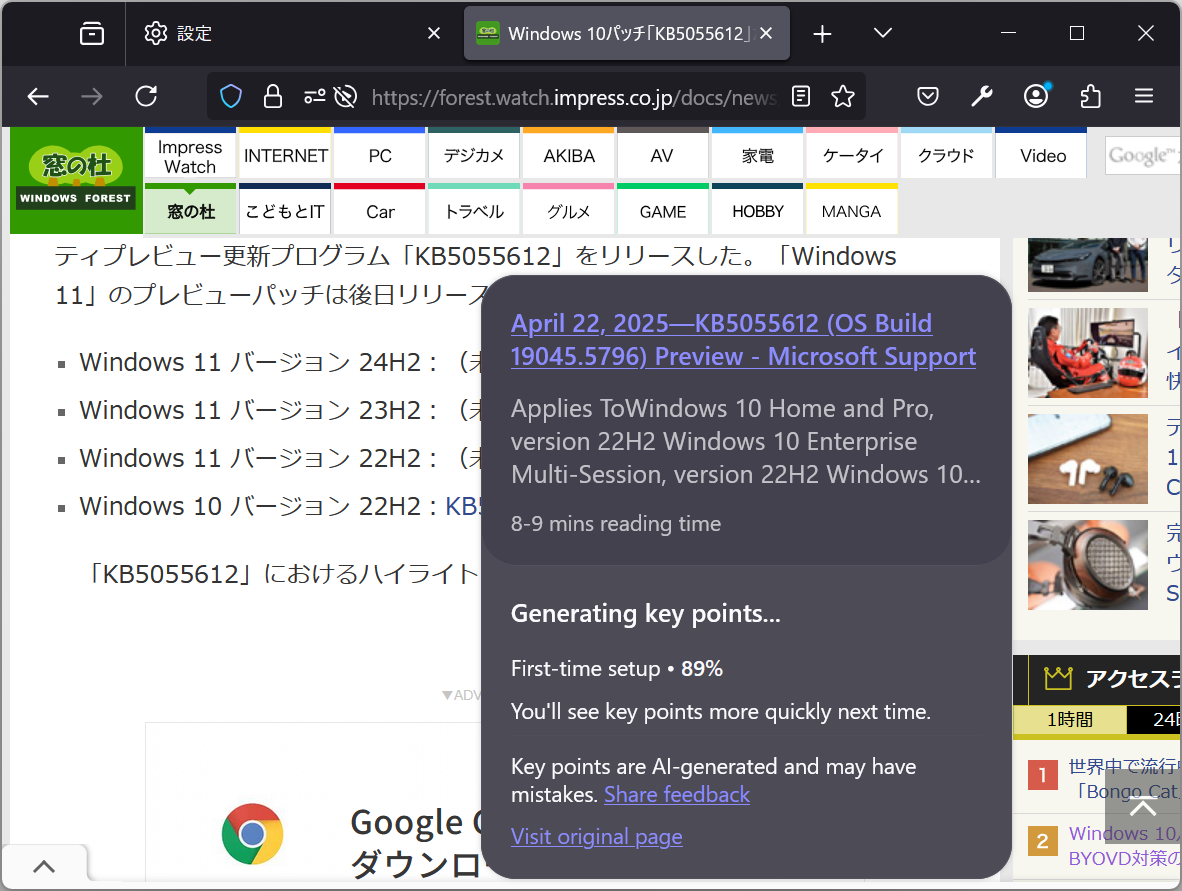Open the Firefox account profile icon
This screenshot has width=1182, height=891.
[1035, 96]
